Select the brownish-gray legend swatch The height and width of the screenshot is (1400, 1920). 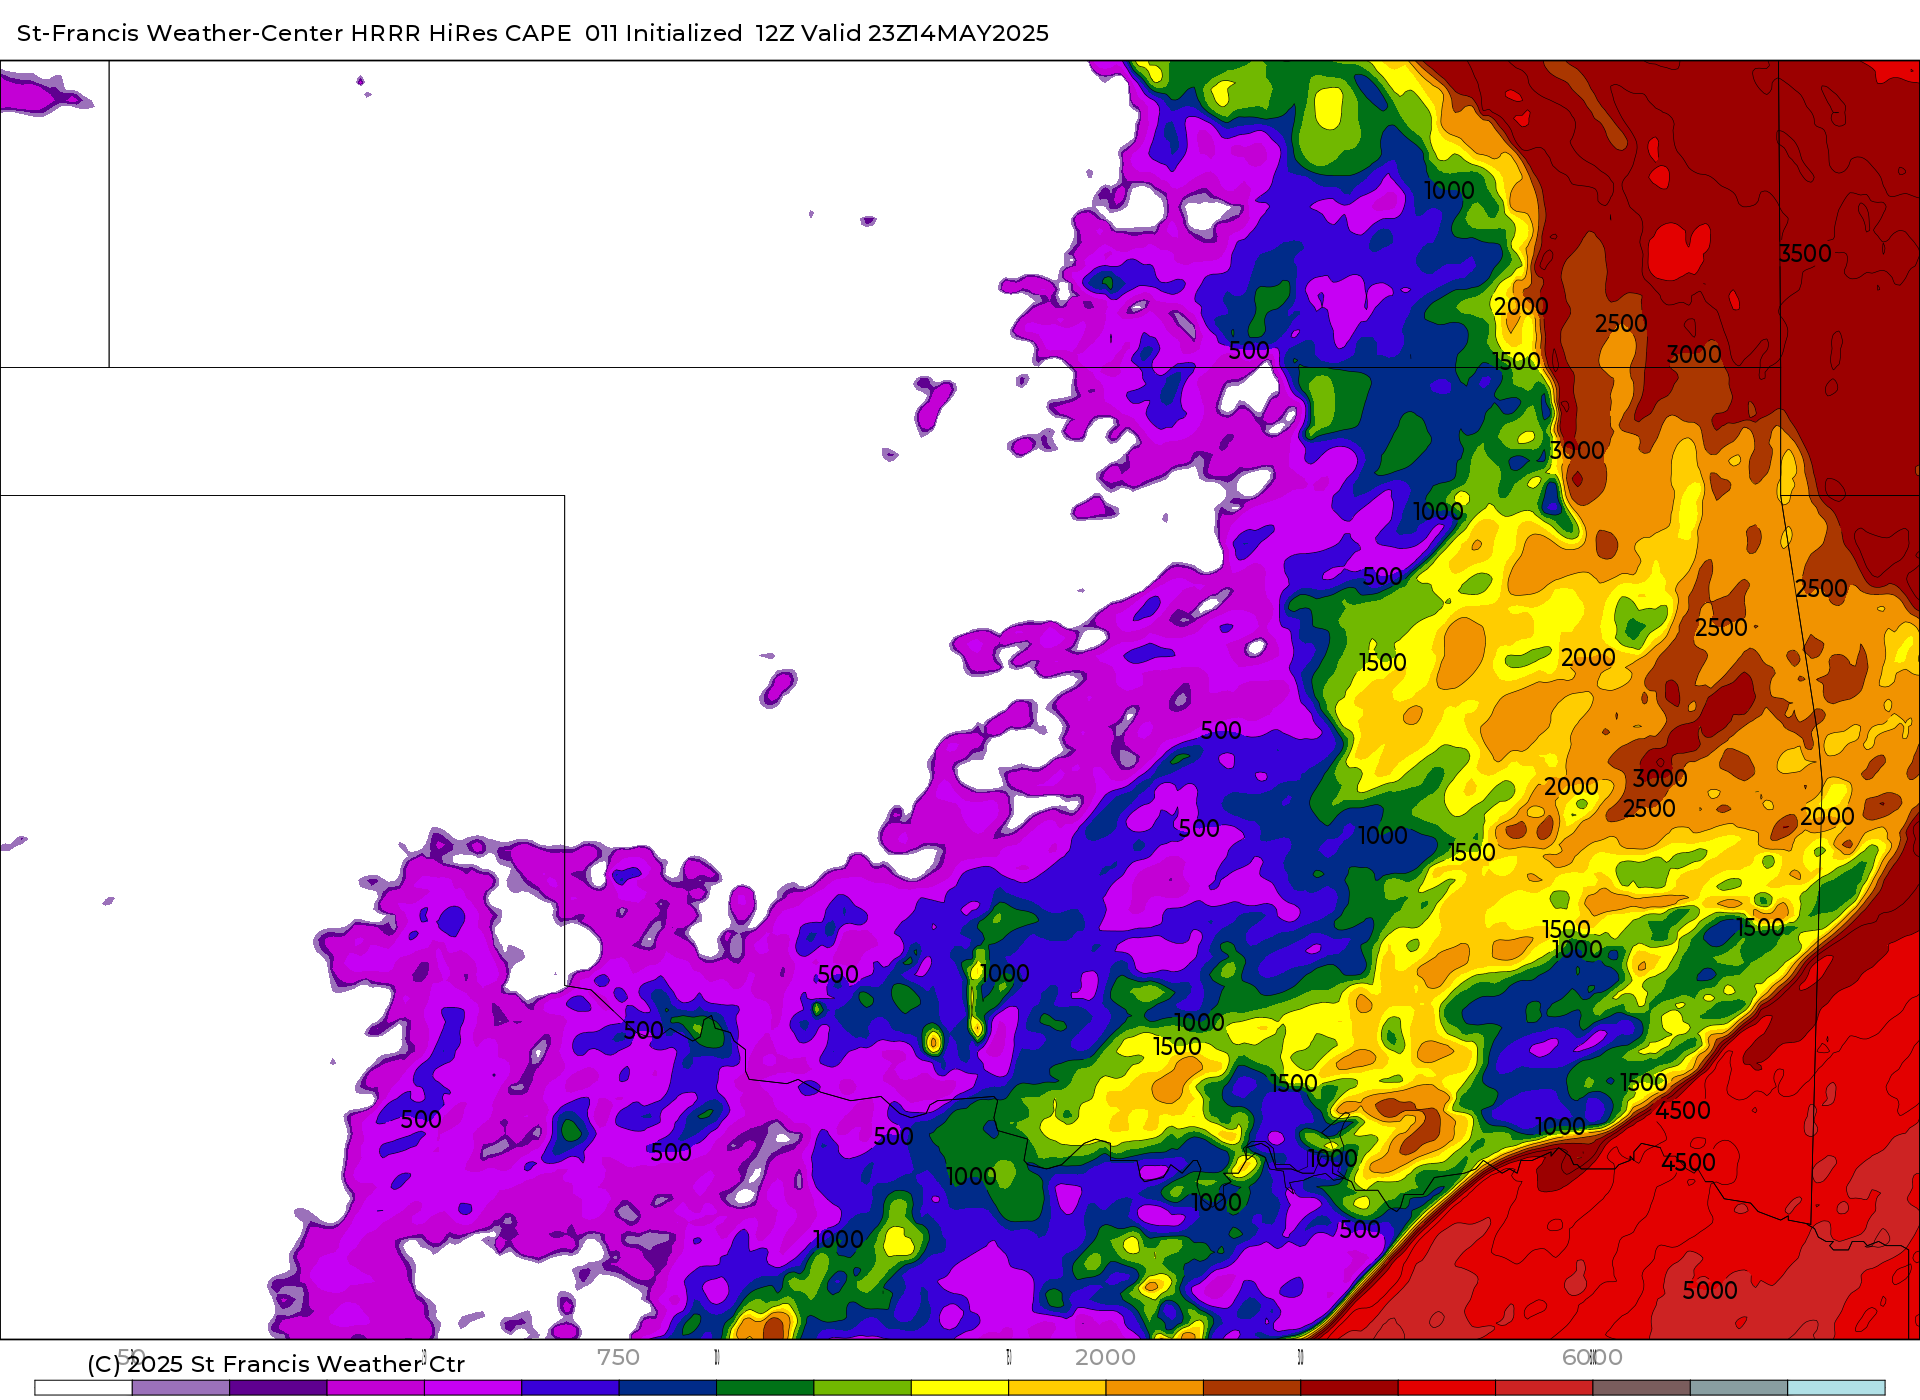tap(1641, 1388)
